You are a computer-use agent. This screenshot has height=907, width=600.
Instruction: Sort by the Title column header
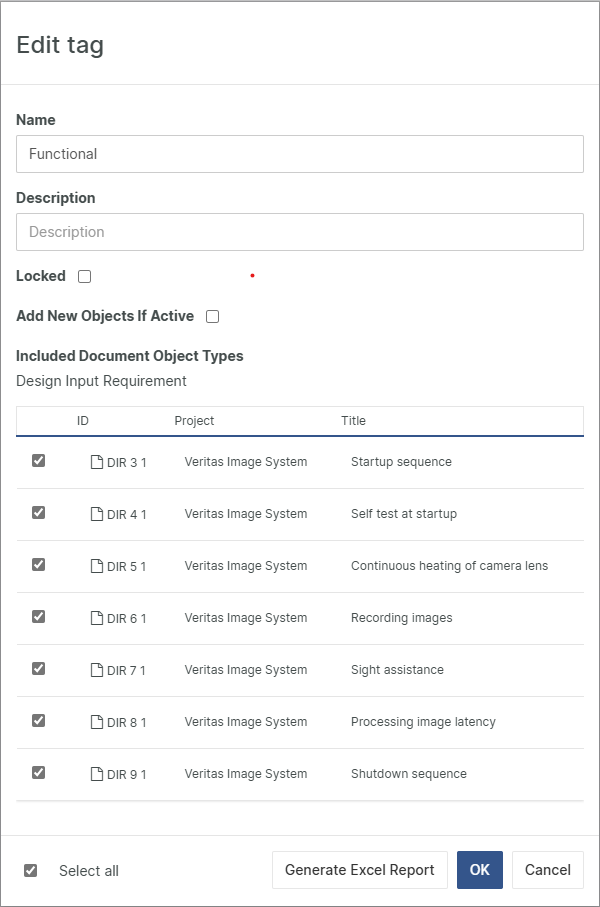(x=354, y=421)
